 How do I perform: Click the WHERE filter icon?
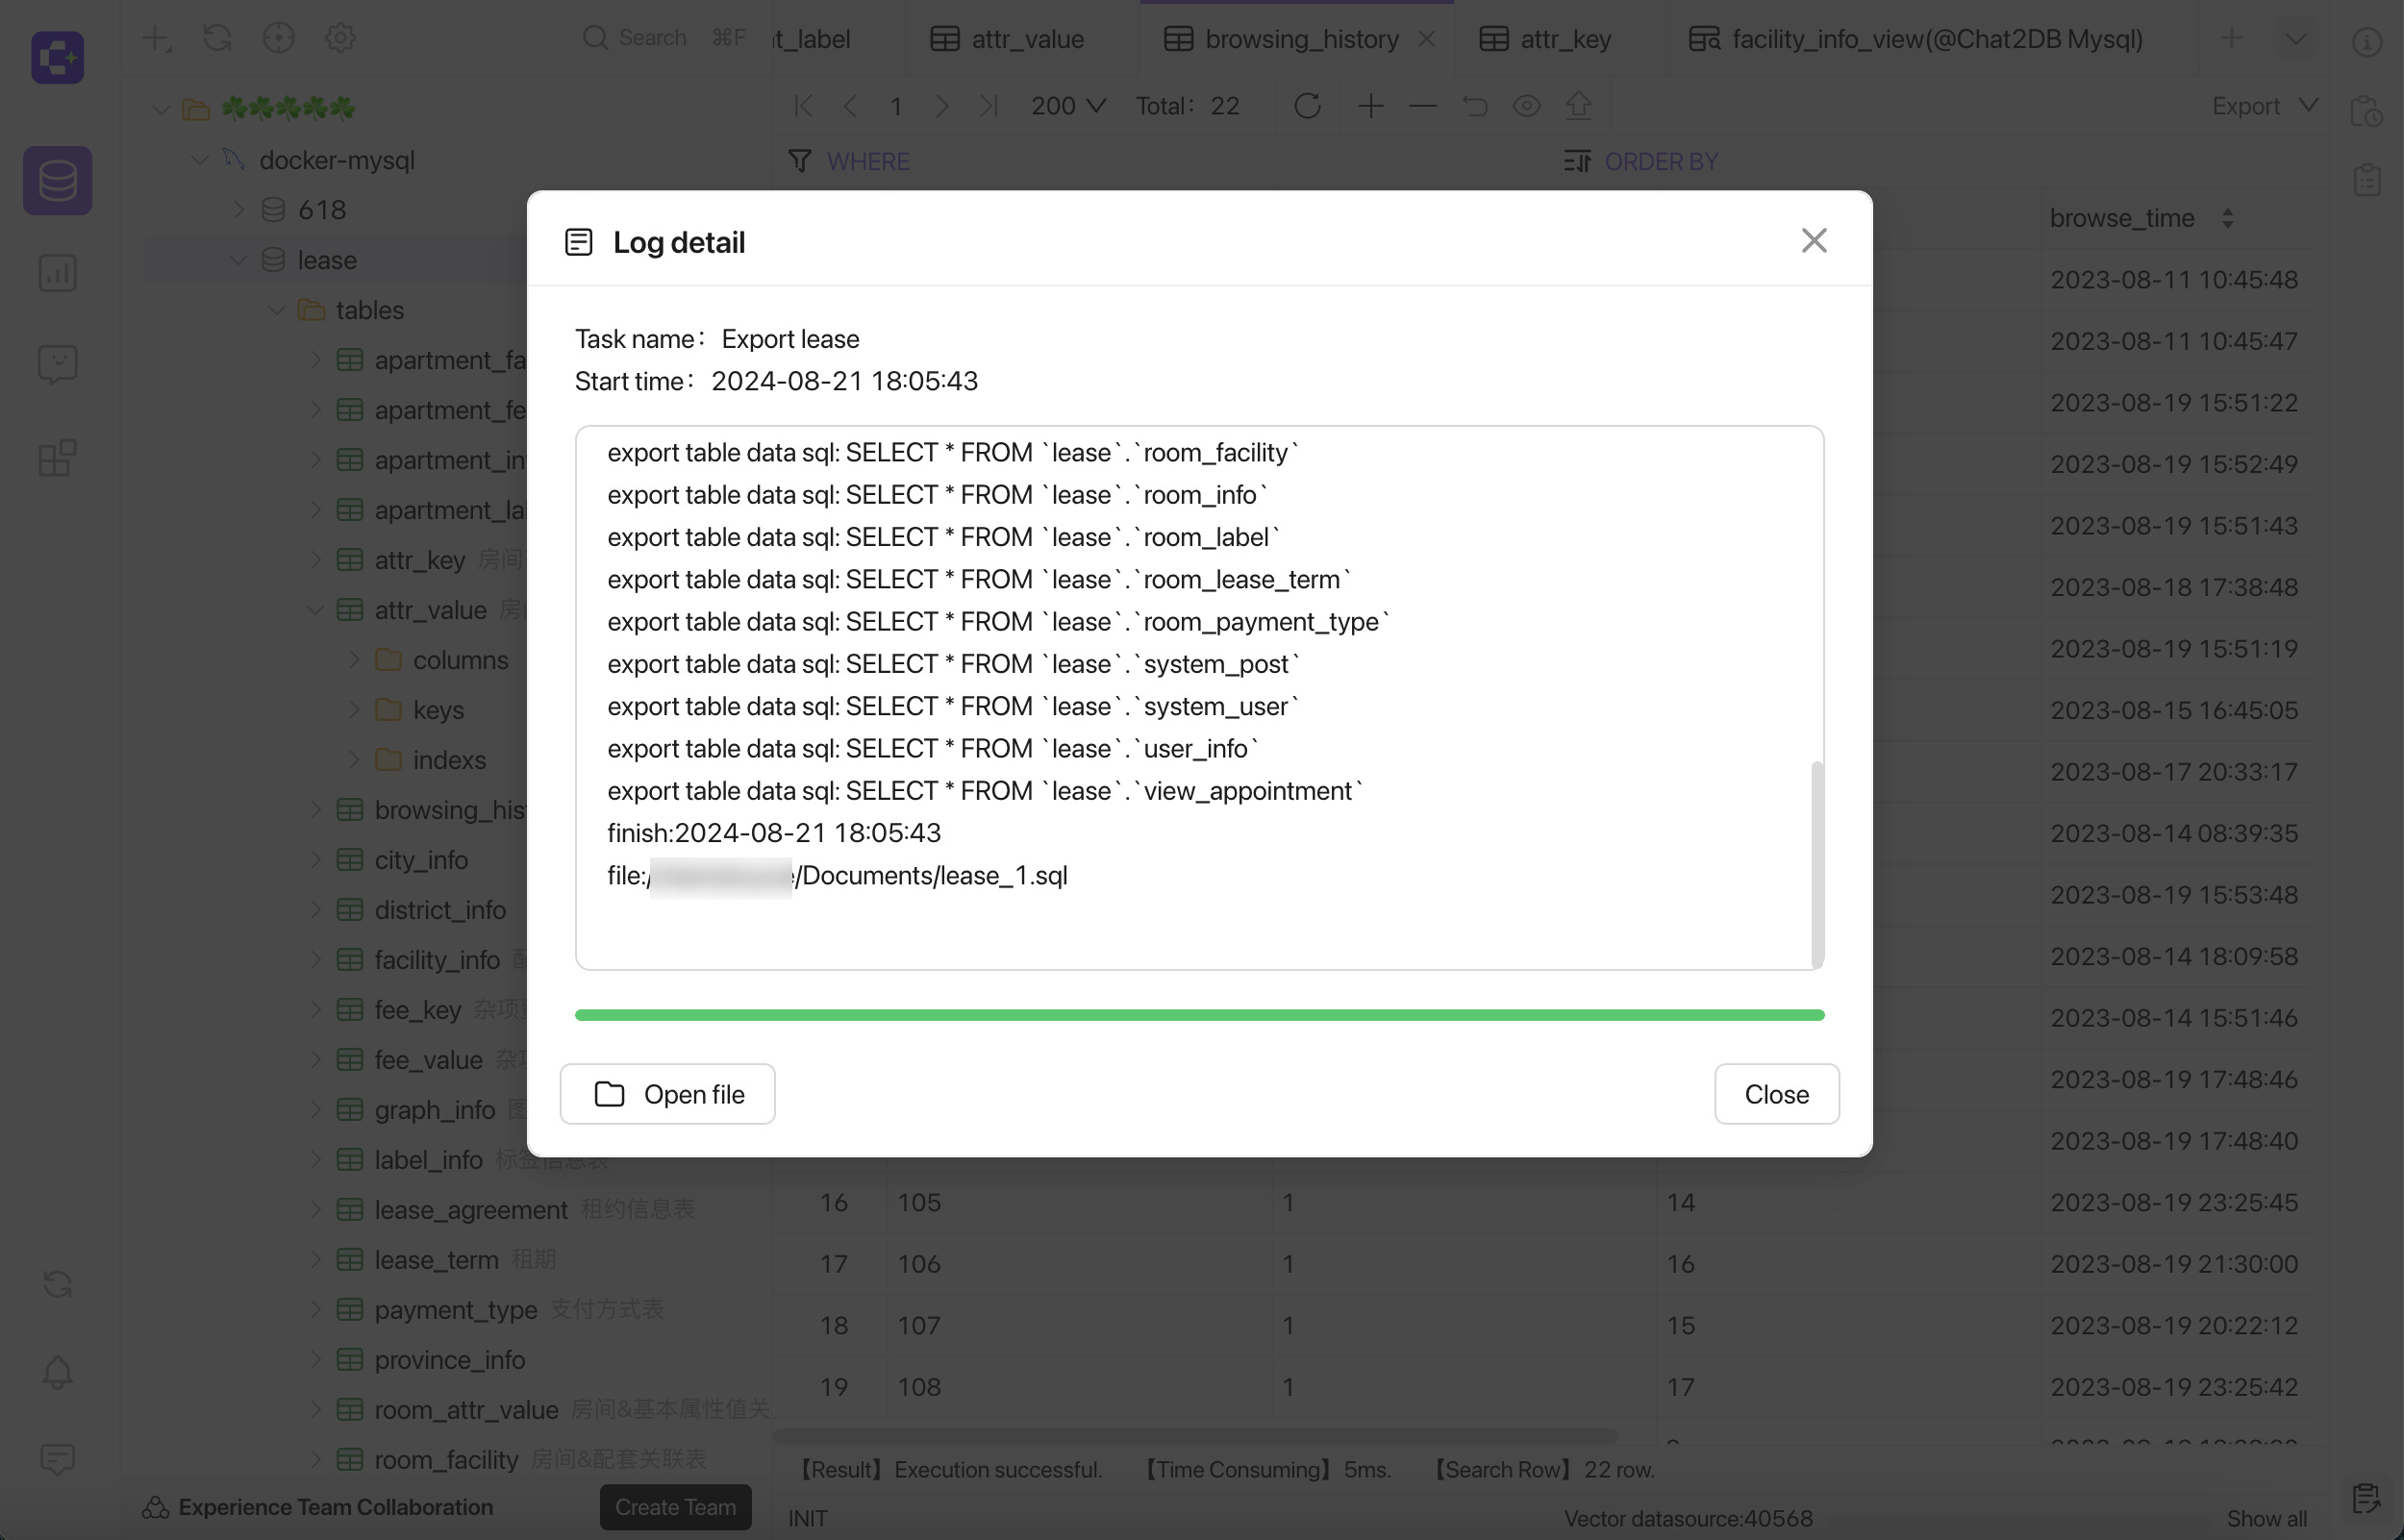[x=801, y=161]
